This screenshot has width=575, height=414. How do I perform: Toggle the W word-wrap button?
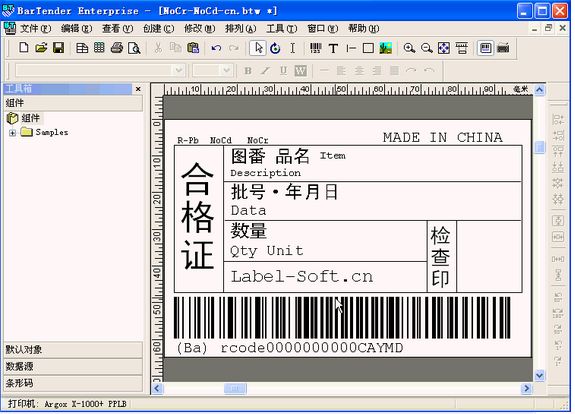point(301,70)
